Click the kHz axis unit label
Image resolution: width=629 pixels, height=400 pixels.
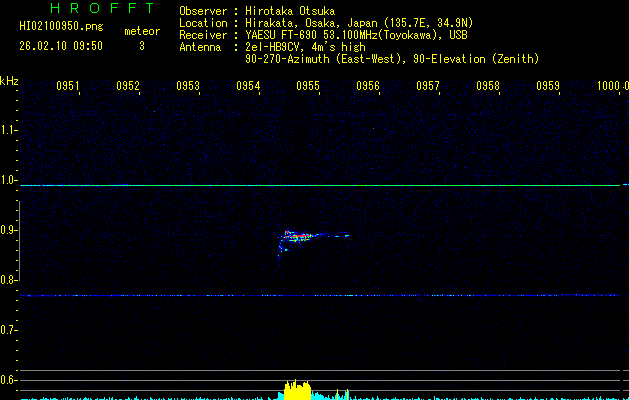[x=9, y=80]
